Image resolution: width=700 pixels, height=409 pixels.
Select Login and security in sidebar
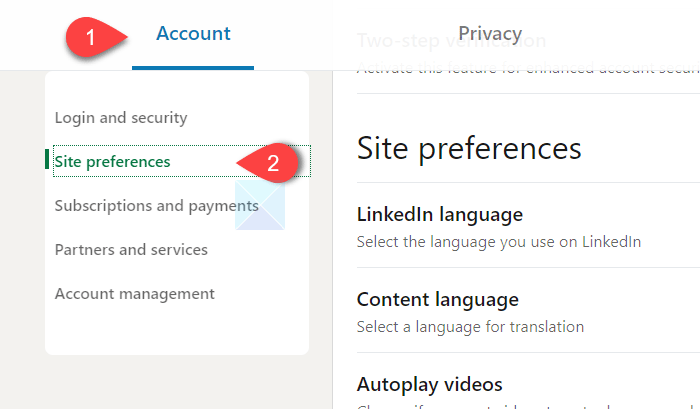point(121,118)
